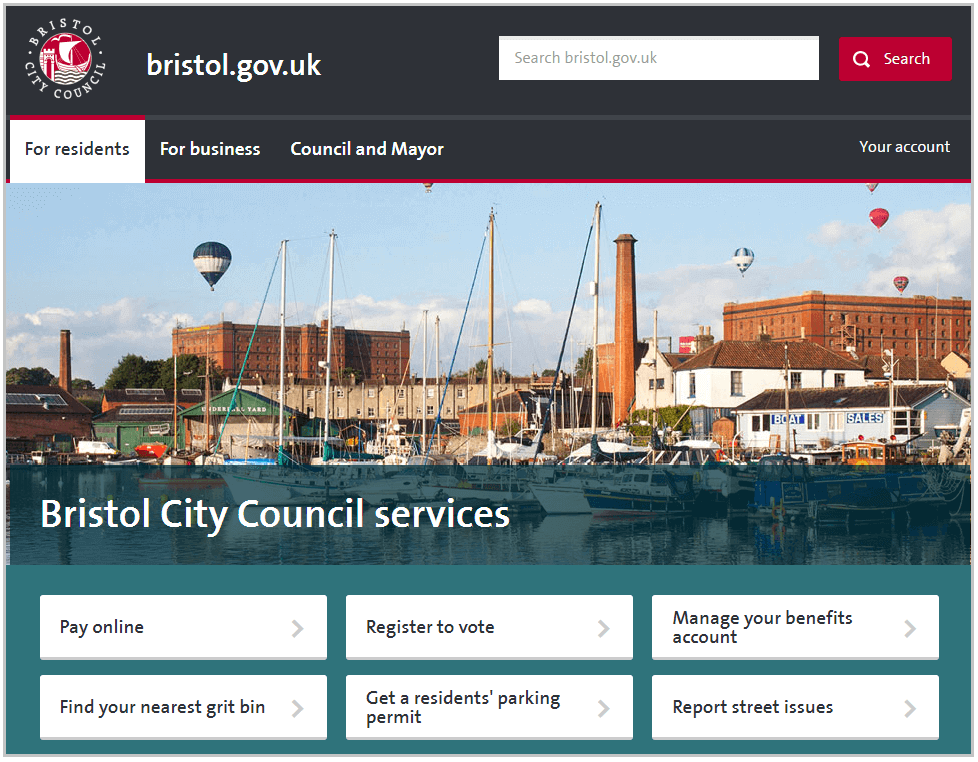Click the magnifier icon in the Search button
Image resolution: width=978 pixels, height=762 pixels.
pyautogui.click(x=861, y=59)
